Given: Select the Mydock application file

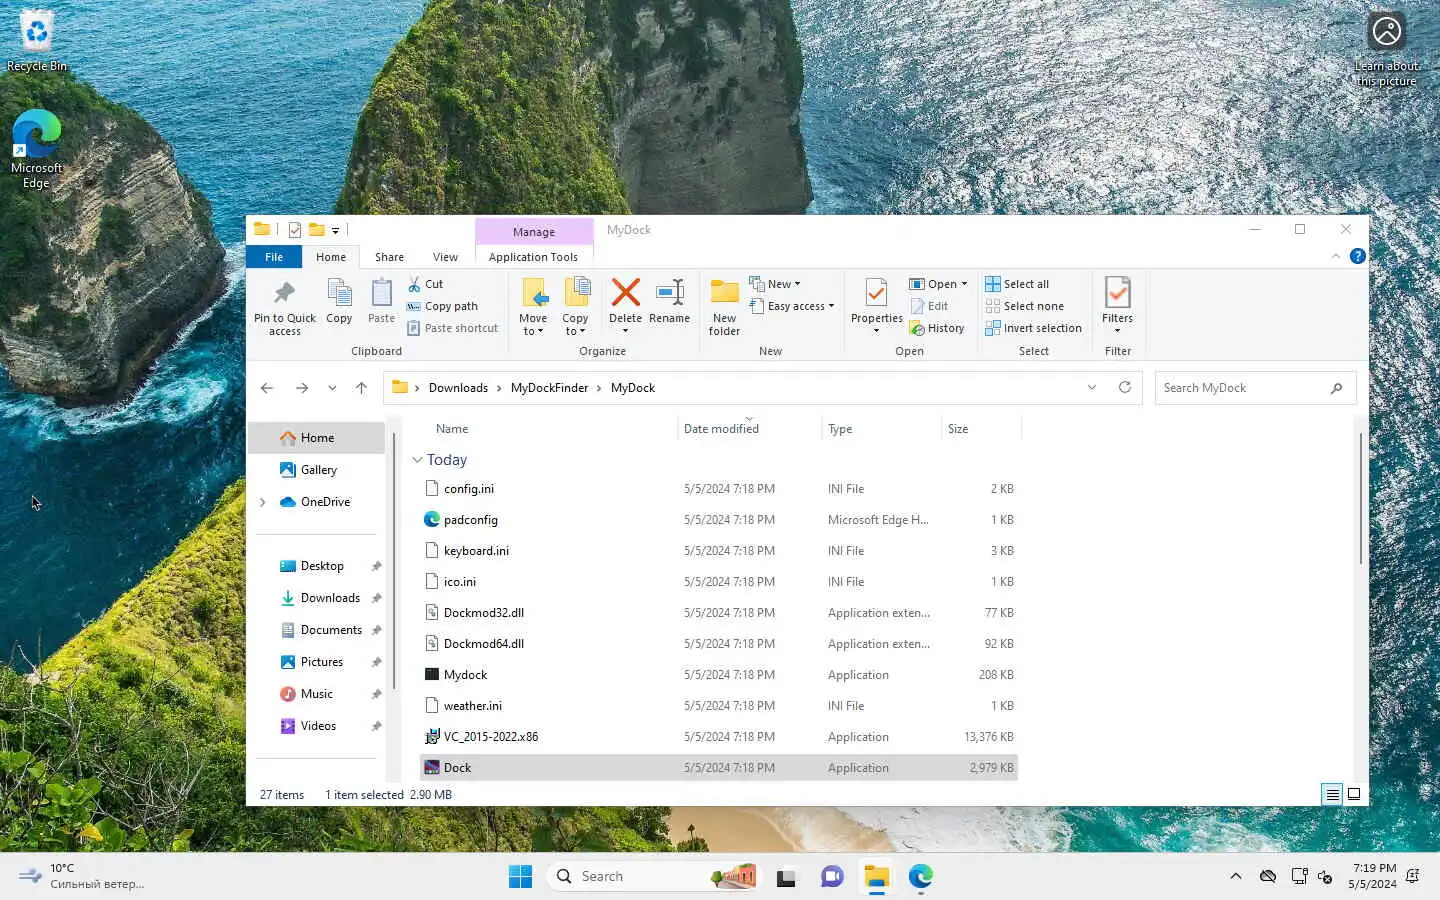Looking at the screenshot, I should tap(718, 675).
